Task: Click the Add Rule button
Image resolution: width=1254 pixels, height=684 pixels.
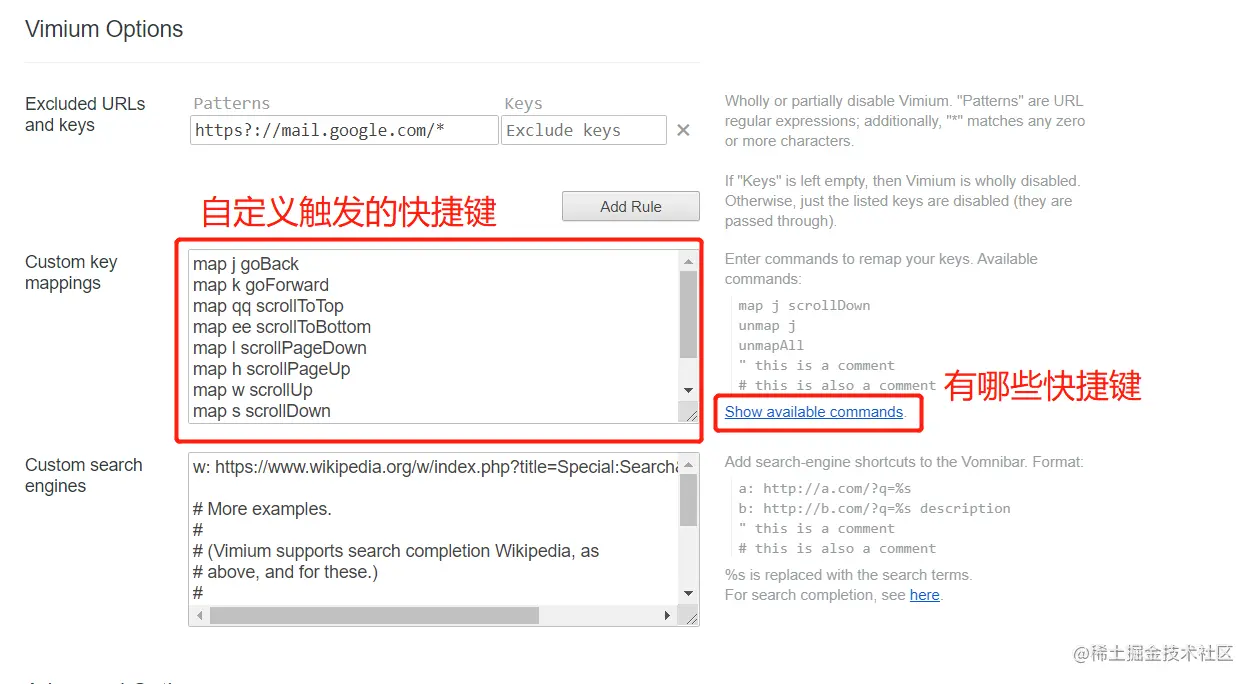Action: point(630,207)
